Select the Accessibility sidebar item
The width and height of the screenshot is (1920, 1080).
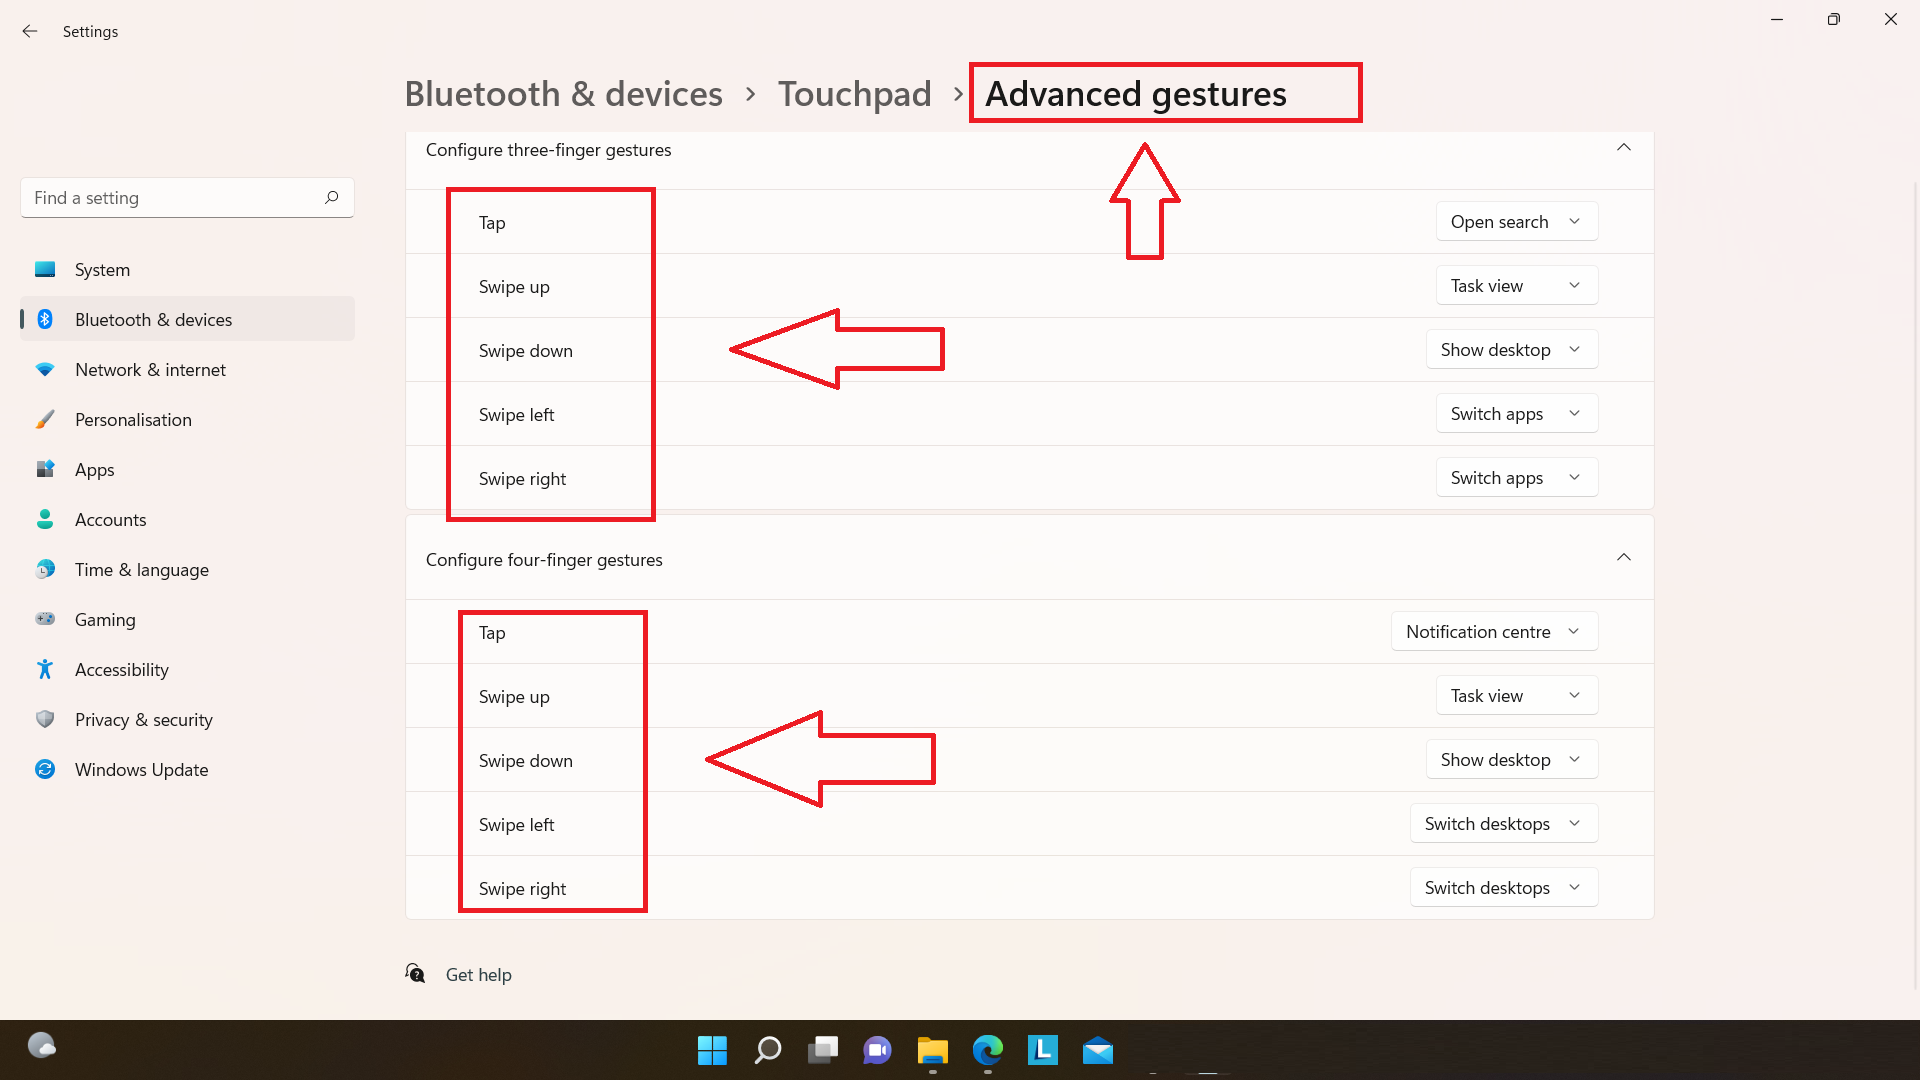(121, 669)
